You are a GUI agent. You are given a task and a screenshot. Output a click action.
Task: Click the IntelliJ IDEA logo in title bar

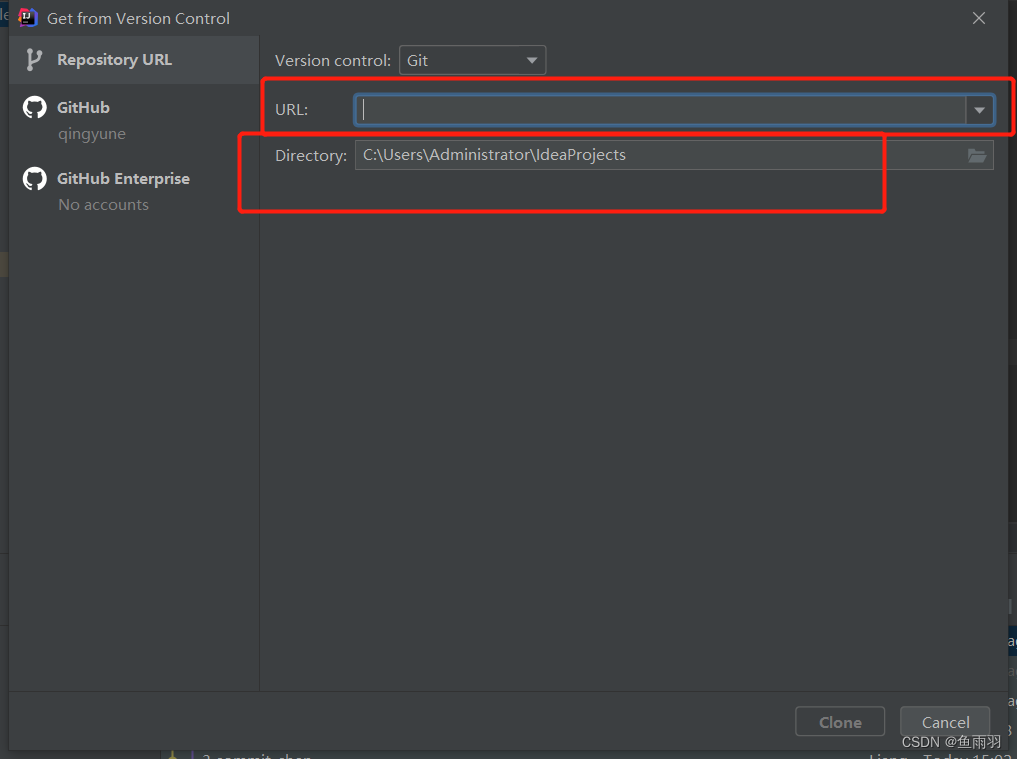pyautogui.click(x=28, y=18)
